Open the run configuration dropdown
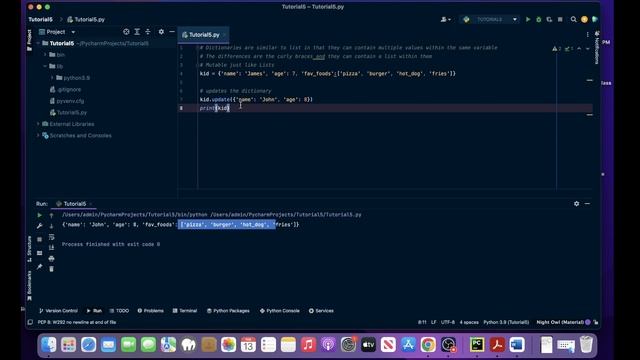Viewport: 640px width, 360px height. (490, 19)
